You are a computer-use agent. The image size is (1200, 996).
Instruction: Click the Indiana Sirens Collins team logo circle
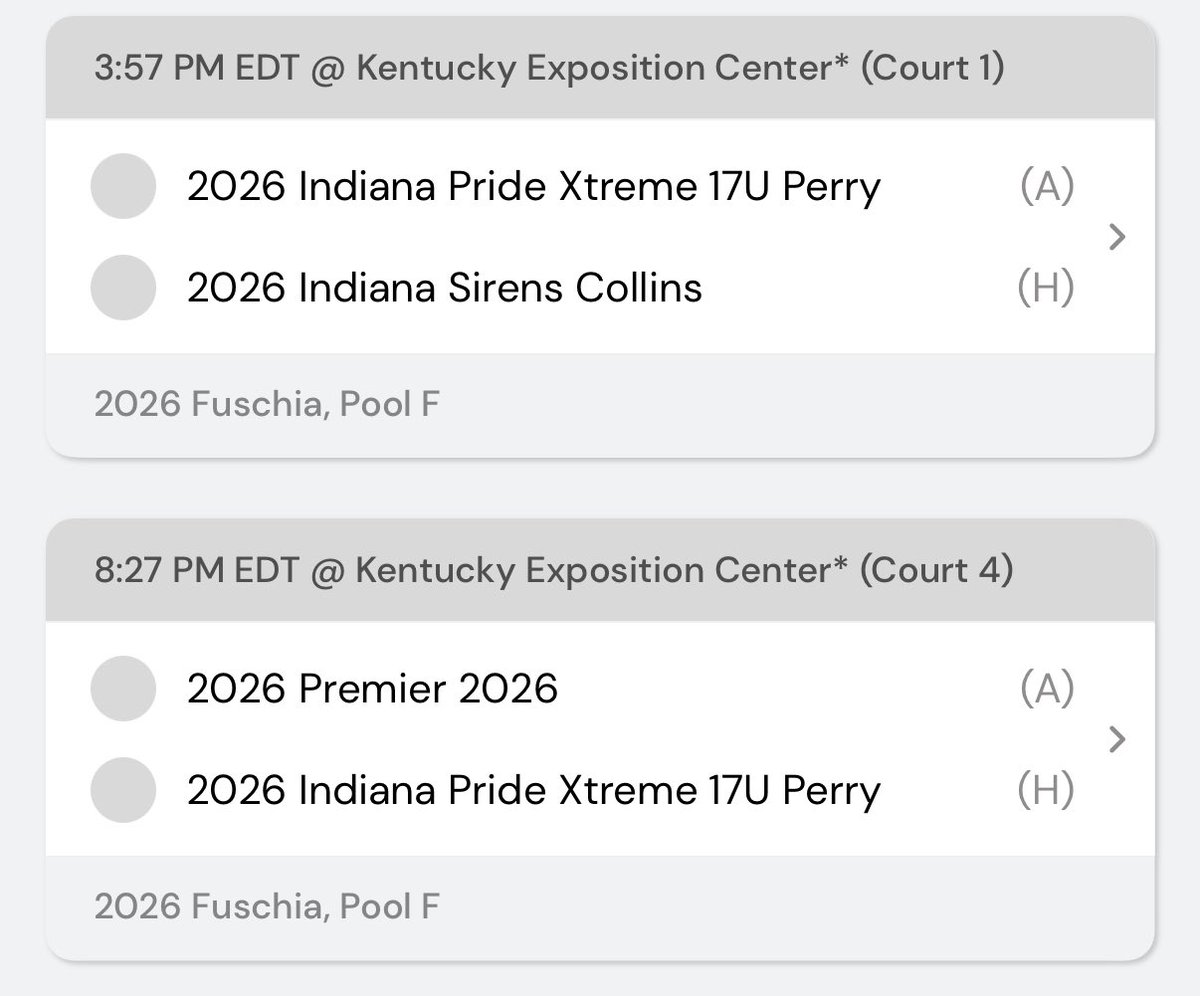pyautogui.click(x=123, y=288)
